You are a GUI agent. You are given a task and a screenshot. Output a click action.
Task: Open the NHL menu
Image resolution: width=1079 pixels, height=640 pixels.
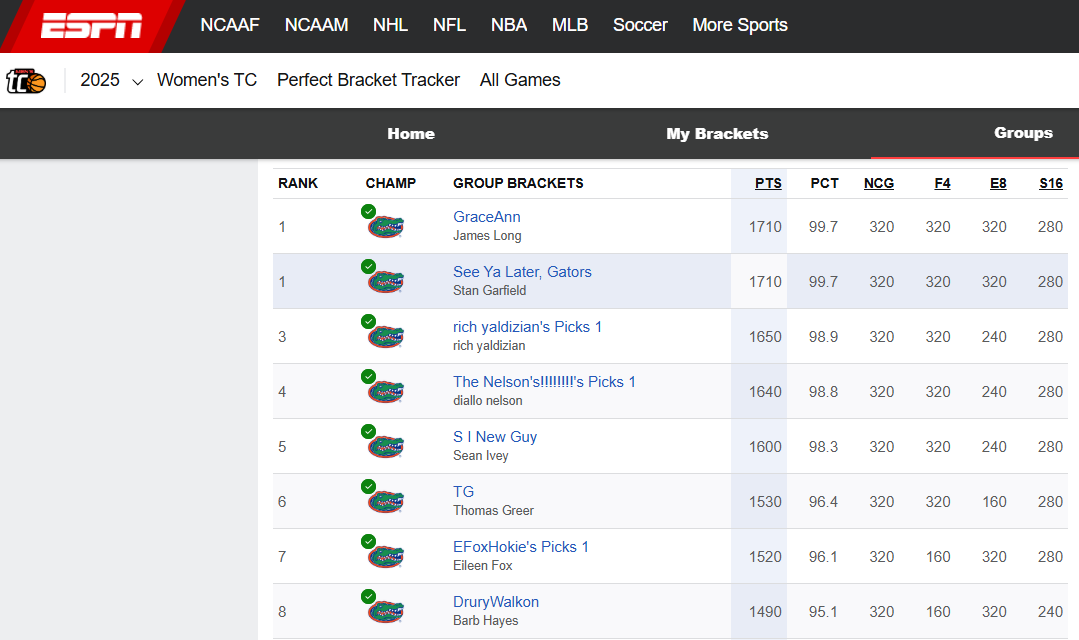(390, 25)
